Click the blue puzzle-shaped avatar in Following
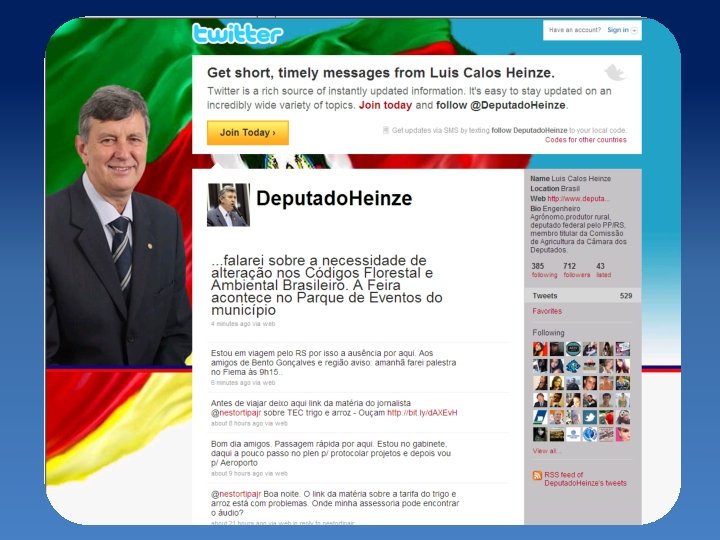Viewport: 720px width, 540px height. click(x=573, y=366)
